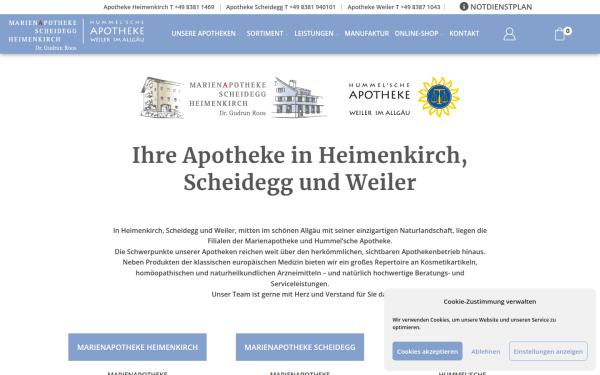
Task: Click the Marienapotheke Scheidegg Heimenkirch center logo
Action: pos(227,98)
